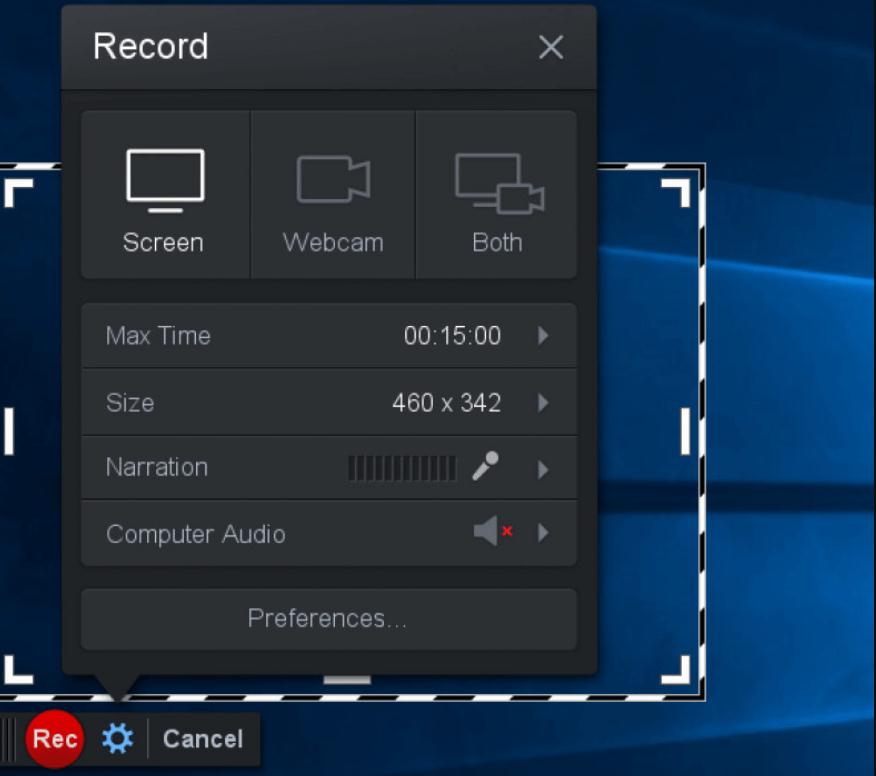Expand the Size options arrow
This screenshot has width=876, height=776.
click(542, 403)
